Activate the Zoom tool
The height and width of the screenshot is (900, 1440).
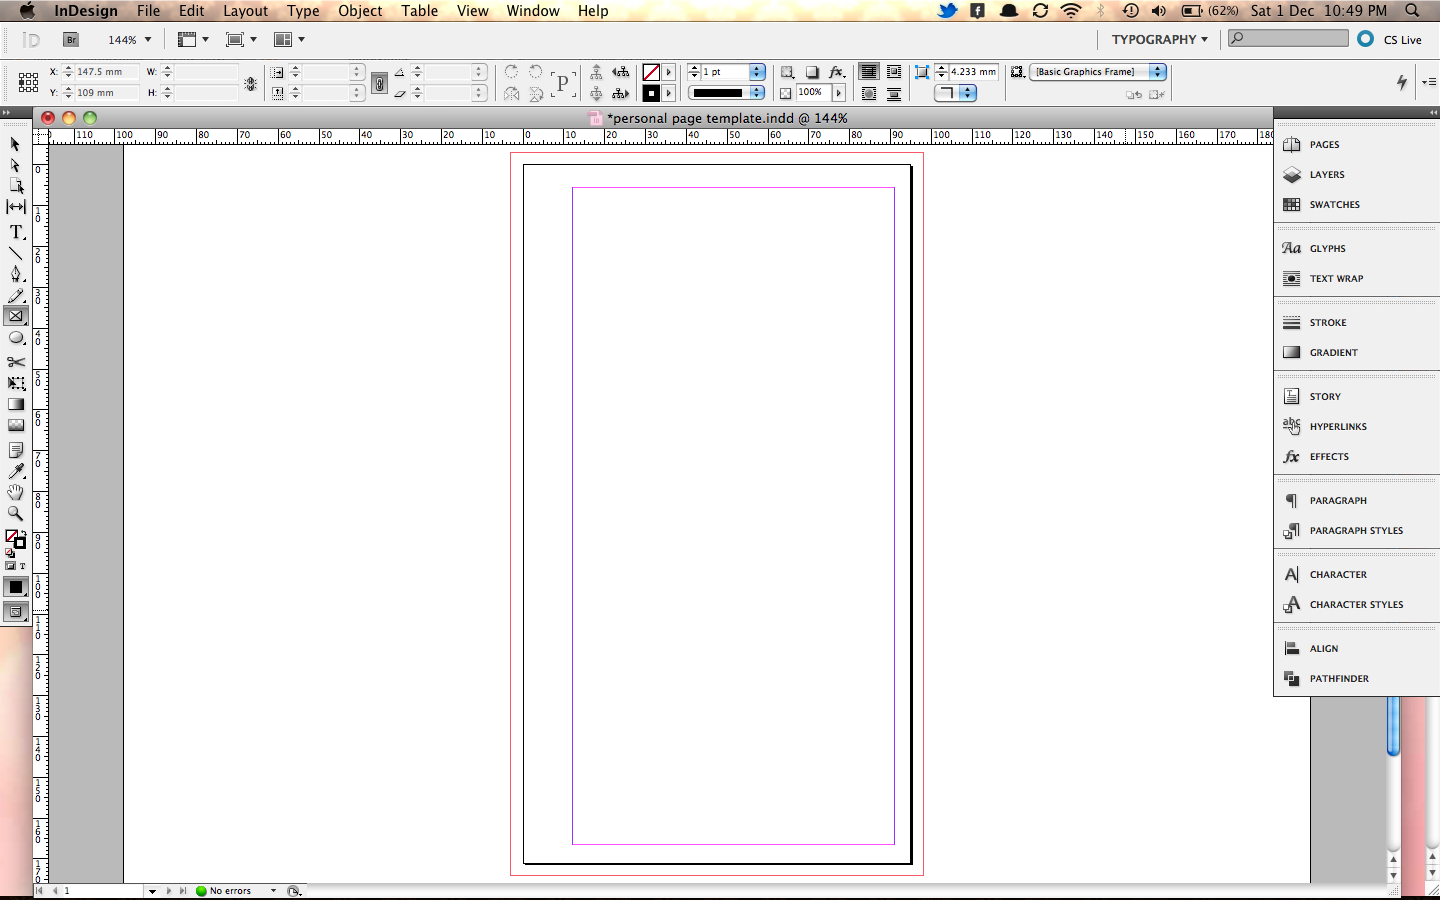click(16, 513)
